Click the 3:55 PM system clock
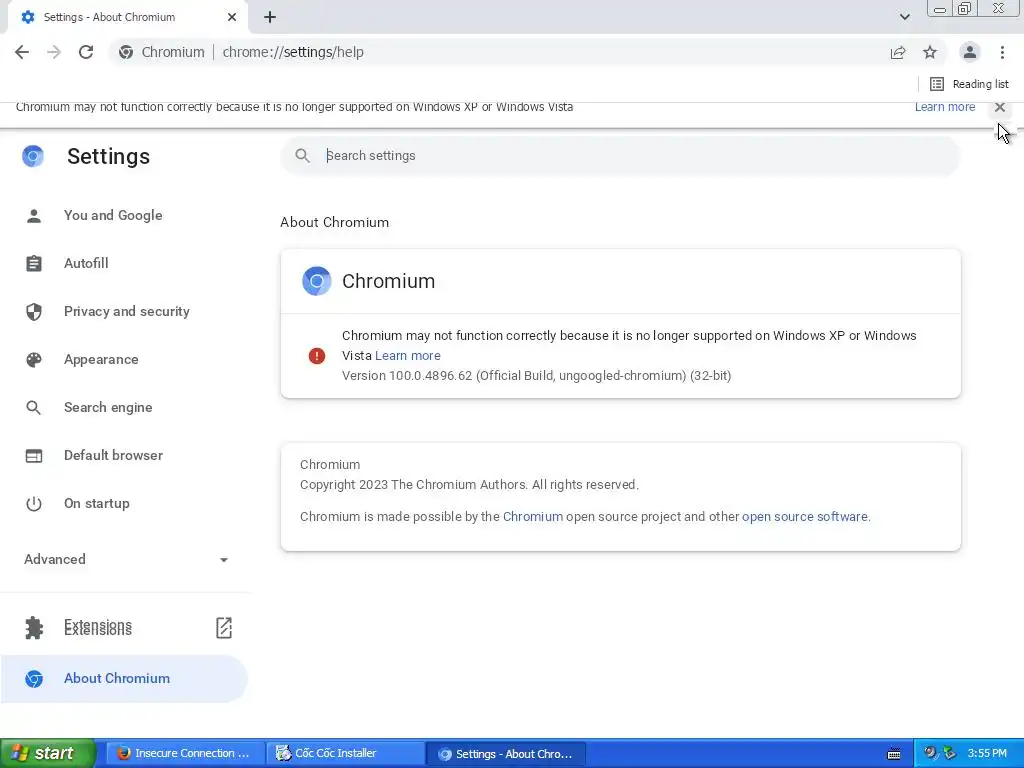Viewport: 1024px width, 768px height. pos(987,753)
